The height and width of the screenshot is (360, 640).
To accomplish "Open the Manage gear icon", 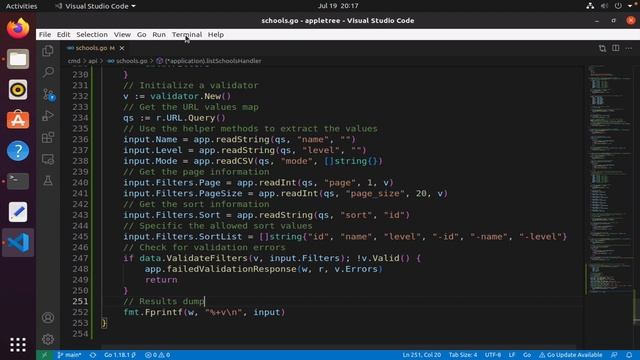I will 48,339.
